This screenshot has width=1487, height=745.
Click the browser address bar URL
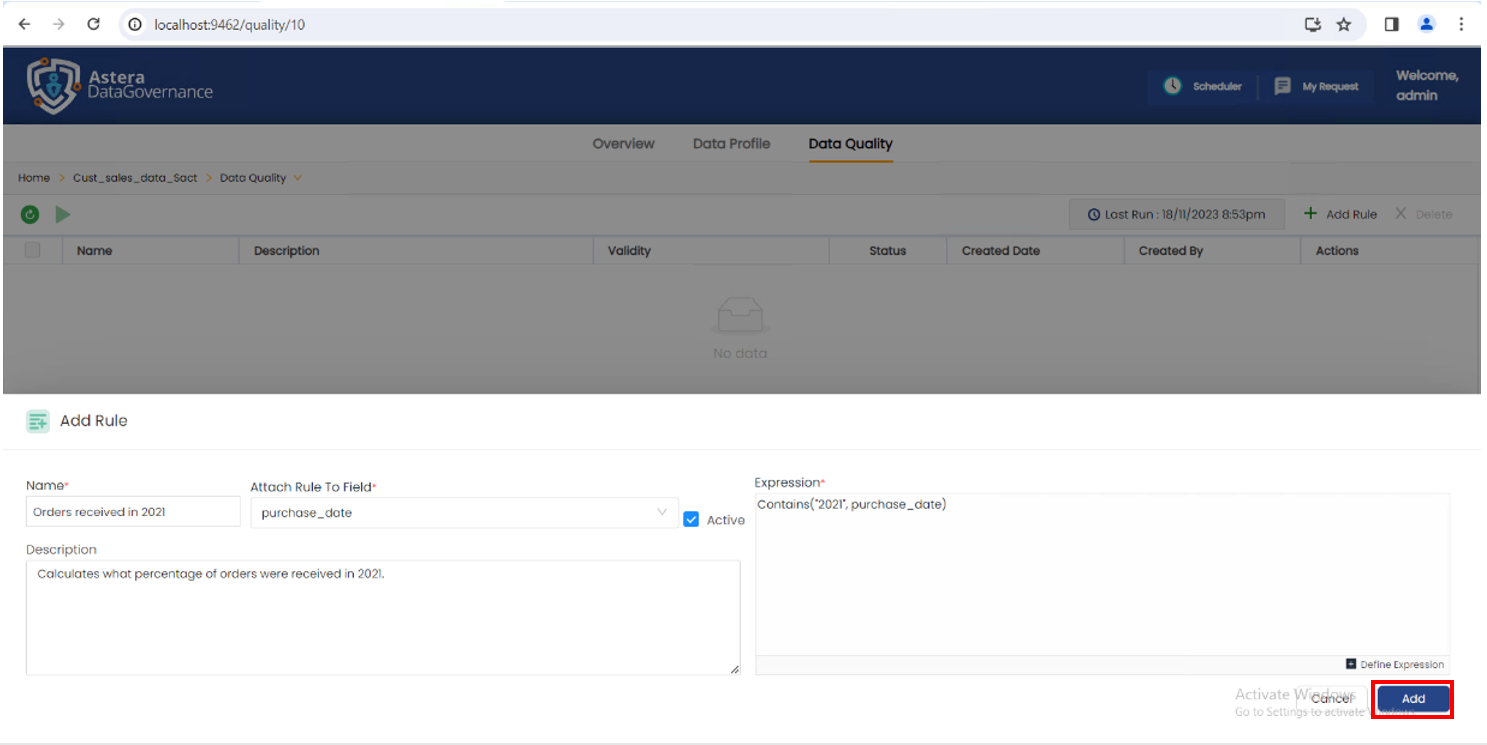coord(229,25)
